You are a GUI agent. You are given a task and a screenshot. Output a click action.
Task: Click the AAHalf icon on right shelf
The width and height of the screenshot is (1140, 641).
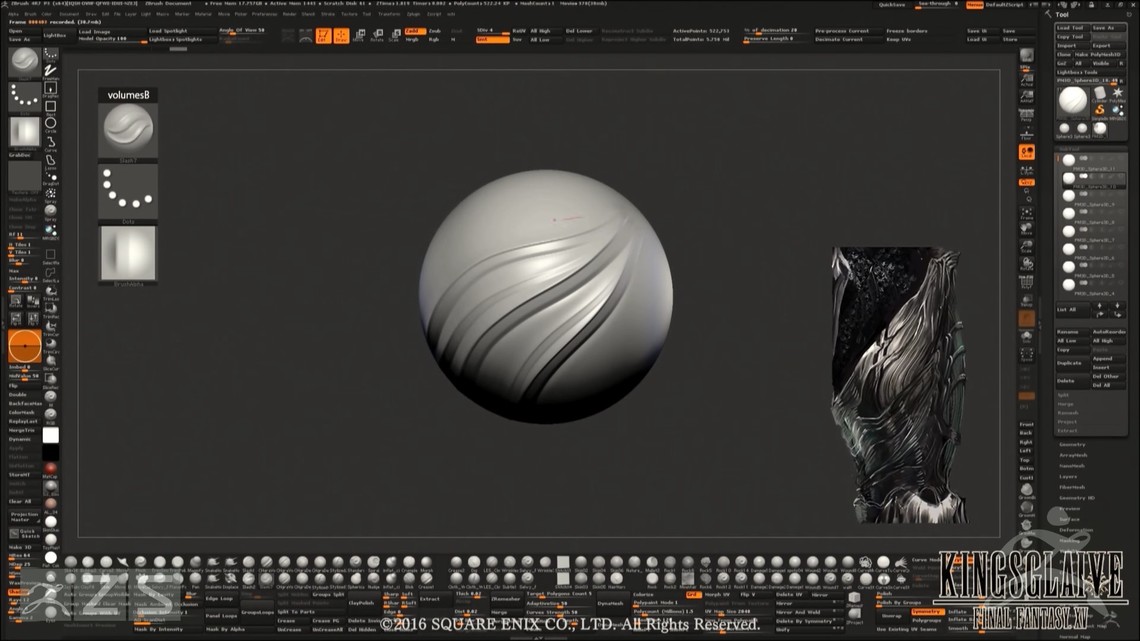coord(1027,97)
